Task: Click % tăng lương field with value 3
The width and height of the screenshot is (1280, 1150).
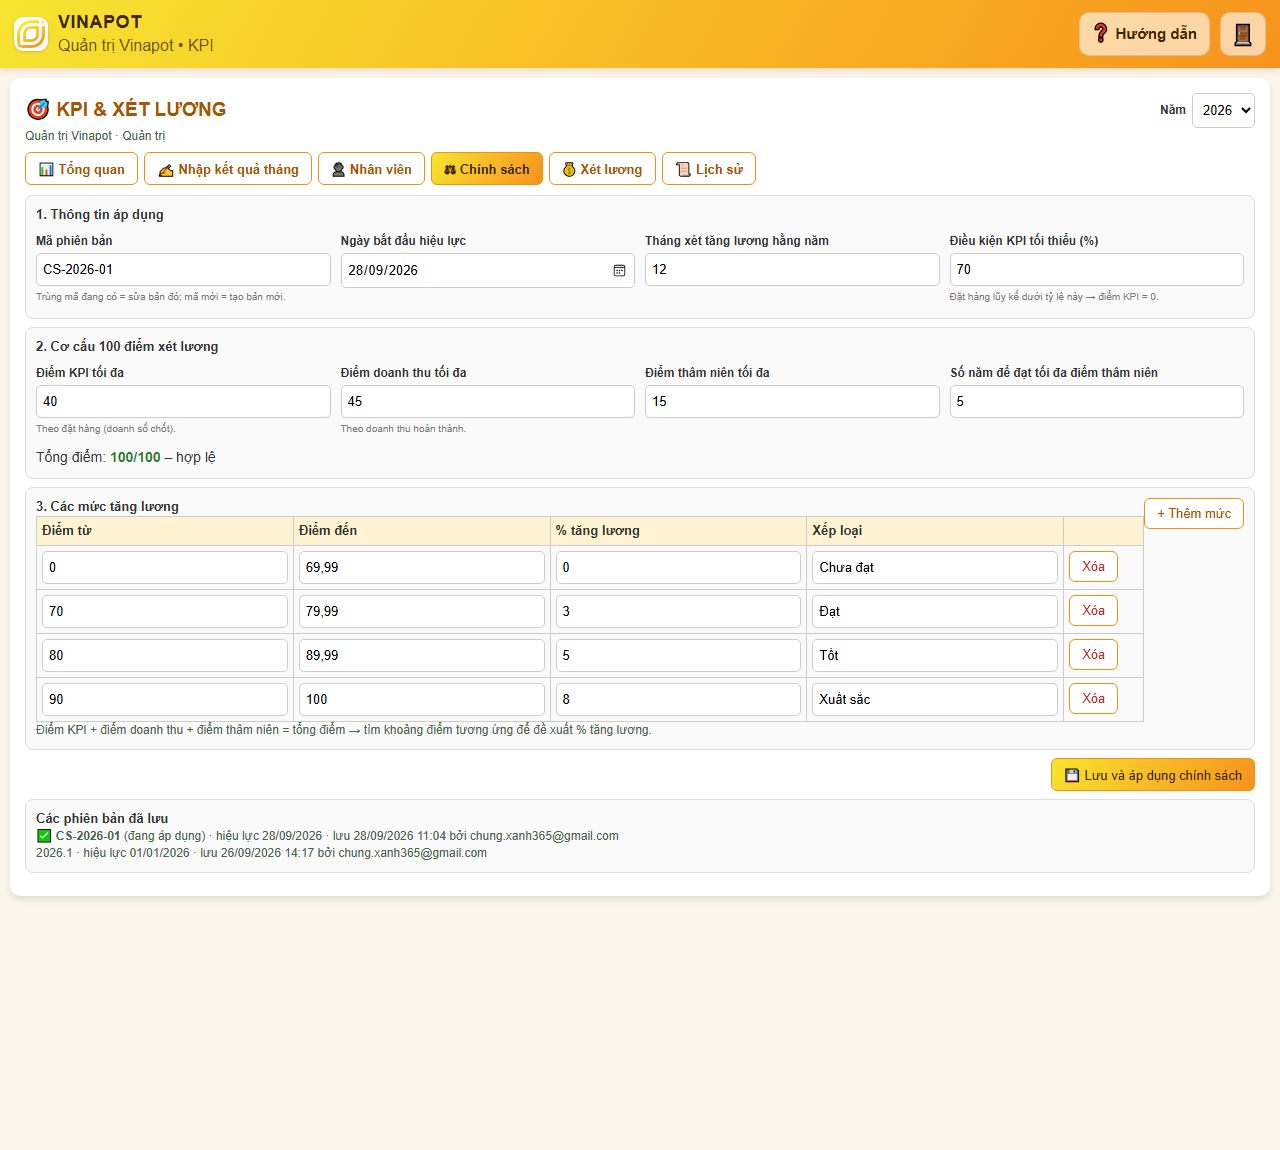Action: pos(678,611)
